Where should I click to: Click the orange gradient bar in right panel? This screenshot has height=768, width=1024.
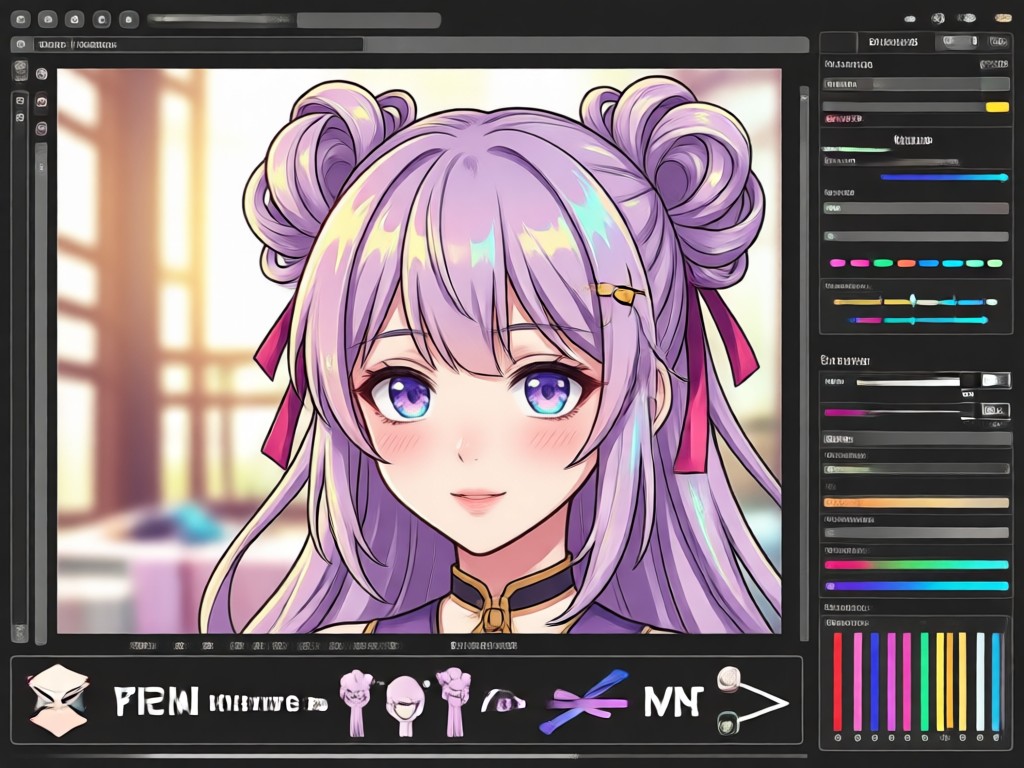(x=916, y=502)
